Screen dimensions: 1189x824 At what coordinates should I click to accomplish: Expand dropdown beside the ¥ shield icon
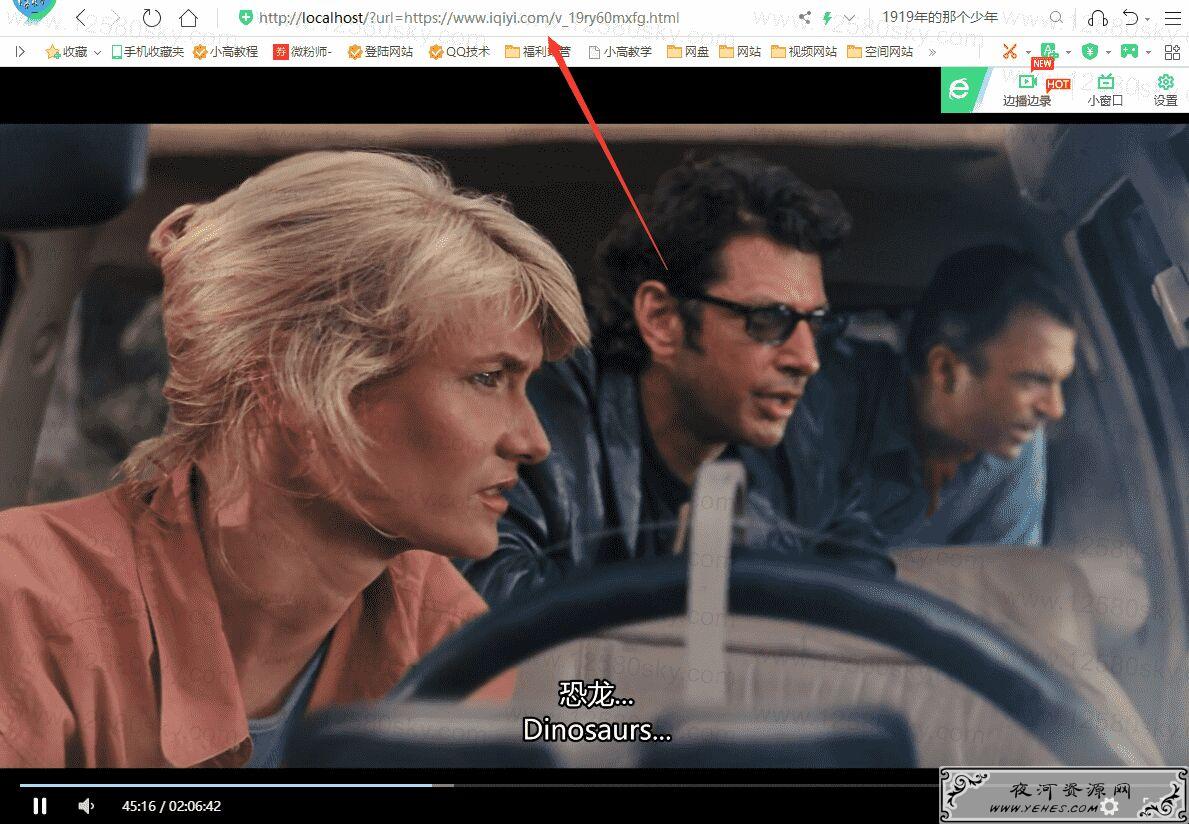1108,53
